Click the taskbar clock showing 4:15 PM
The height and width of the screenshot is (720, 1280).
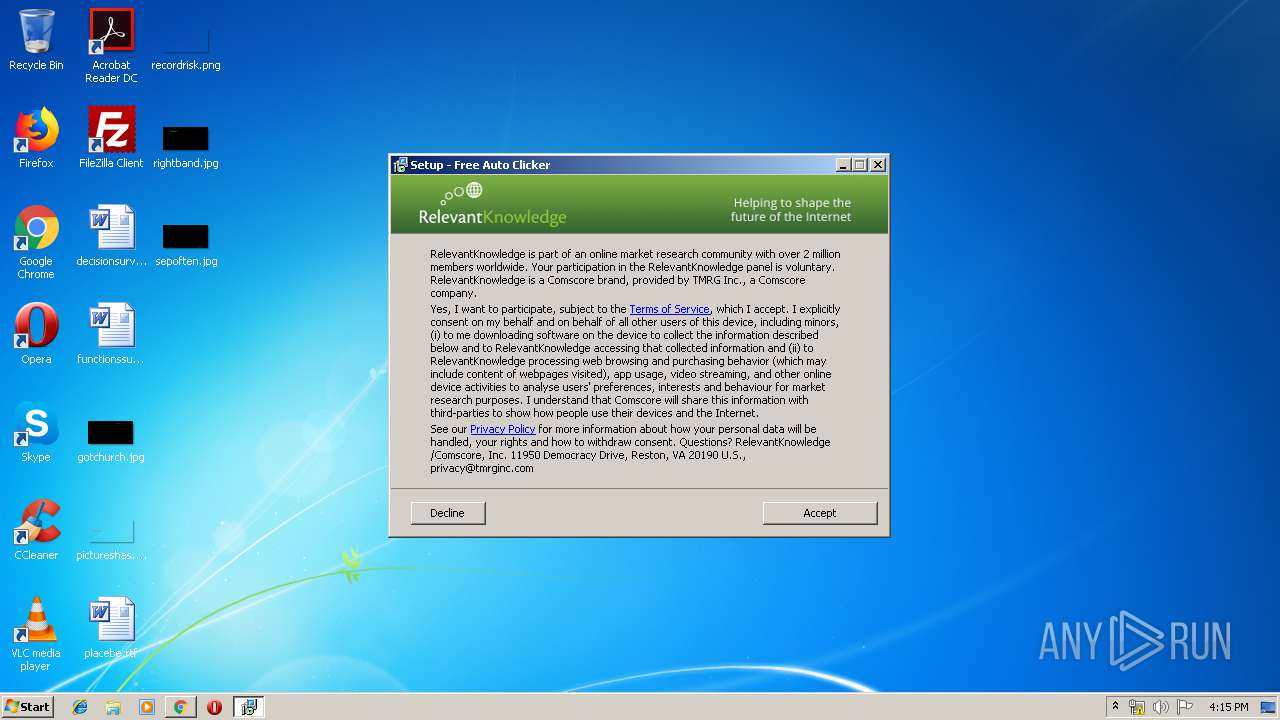pyautogui.click(x=1228, y=707)
